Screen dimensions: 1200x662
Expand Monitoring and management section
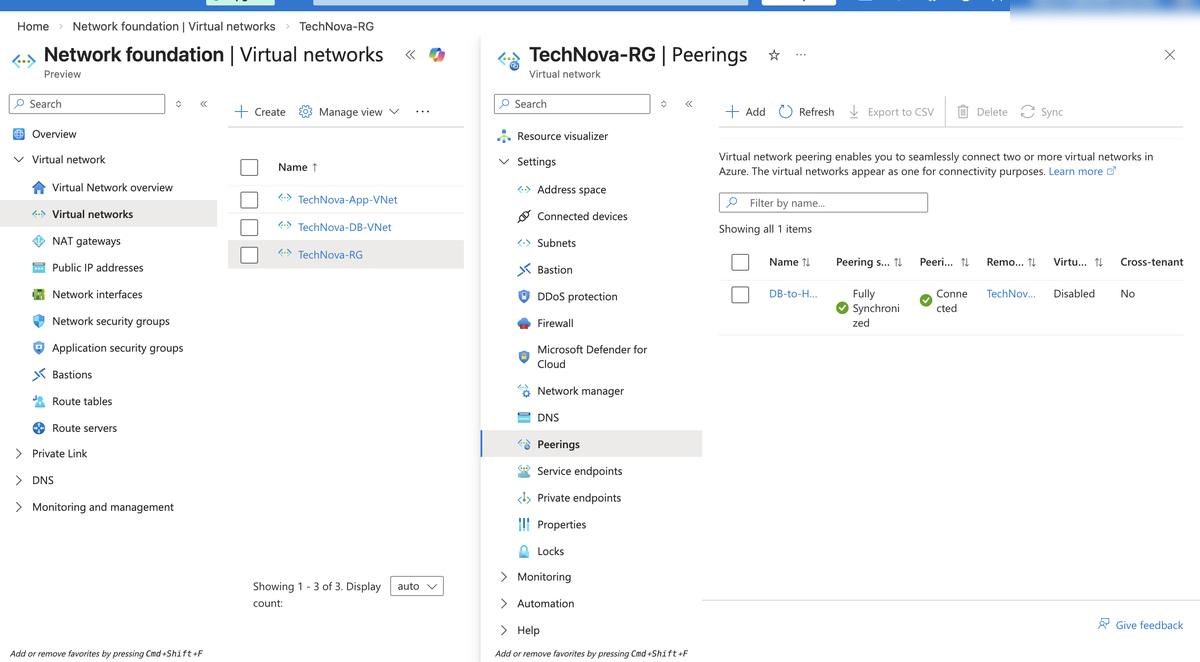pyautogui.click(x=18, y=507)
